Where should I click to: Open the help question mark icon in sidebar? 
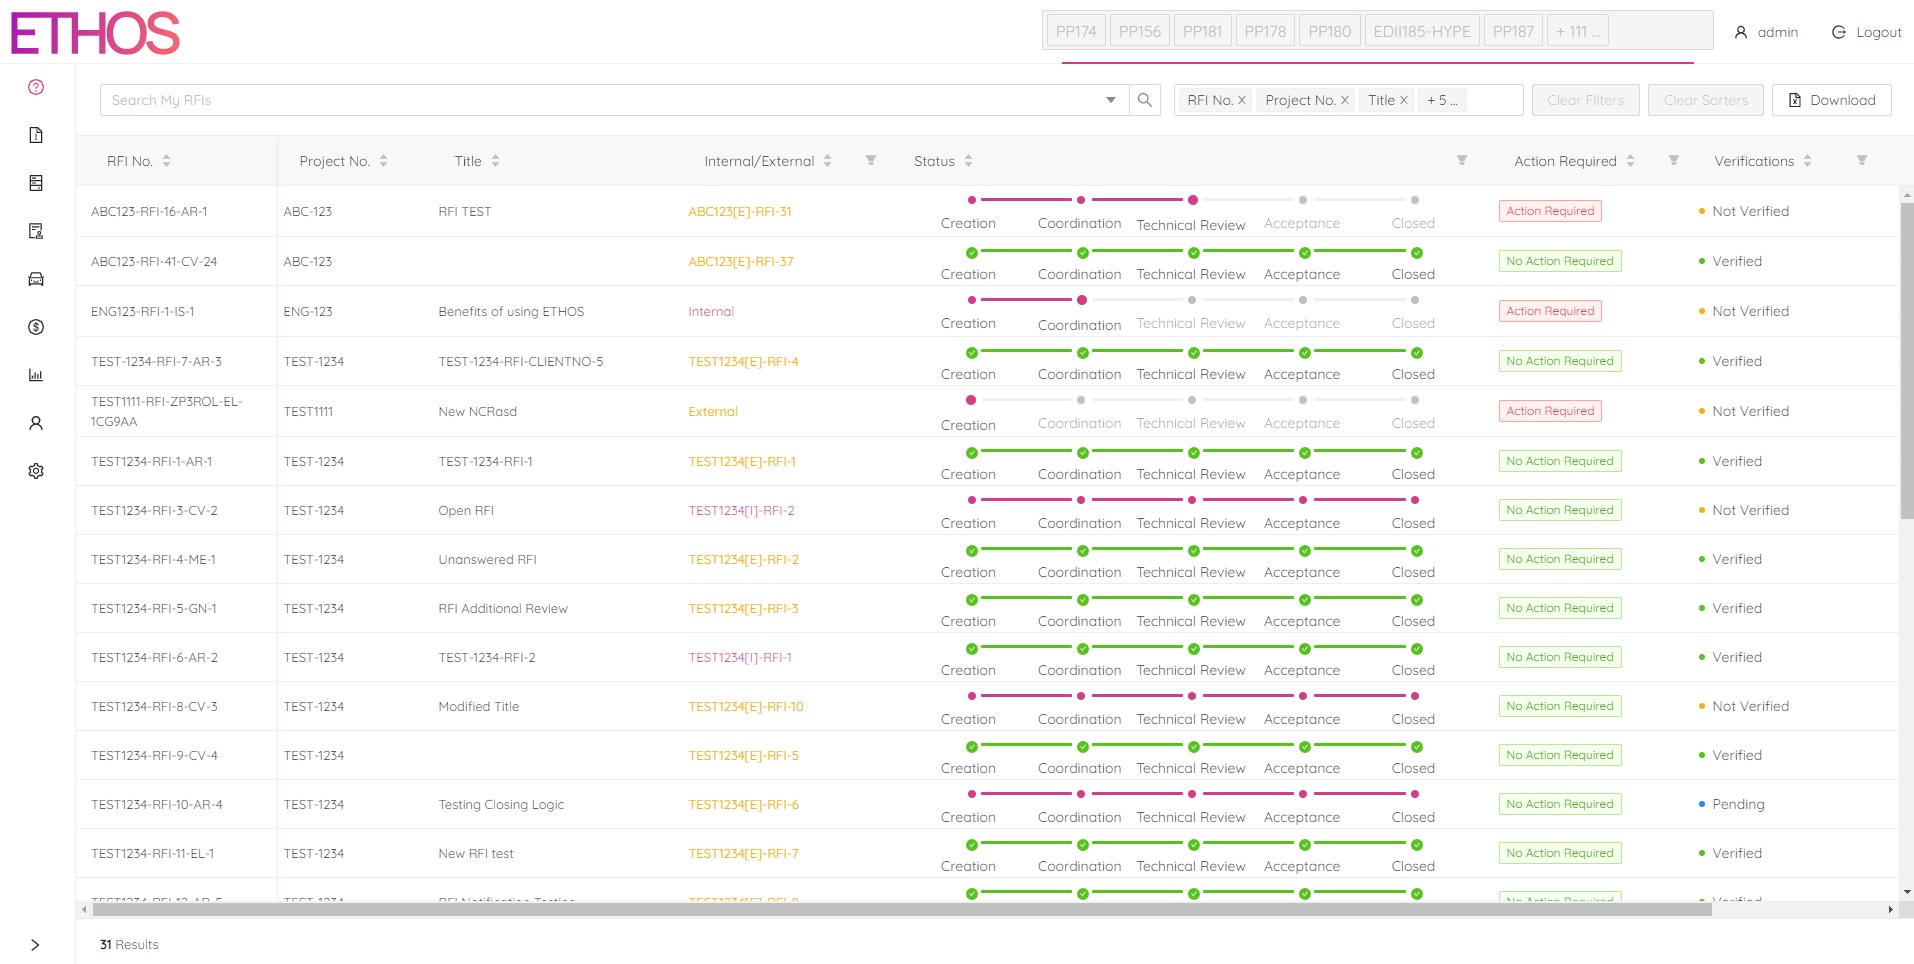tap(36, 87)
